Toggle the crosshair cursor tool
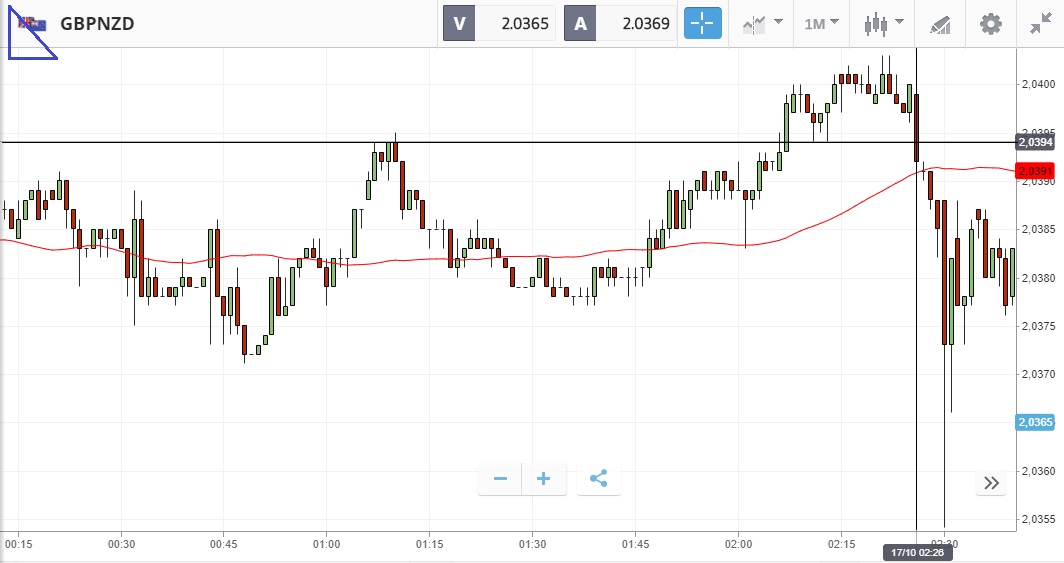The width and height of the screenshot is (1064, 563). [x=702, y=23]
